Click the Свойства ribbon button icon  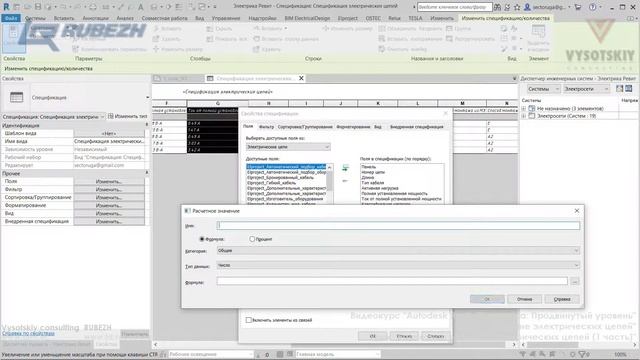[13, 38]
